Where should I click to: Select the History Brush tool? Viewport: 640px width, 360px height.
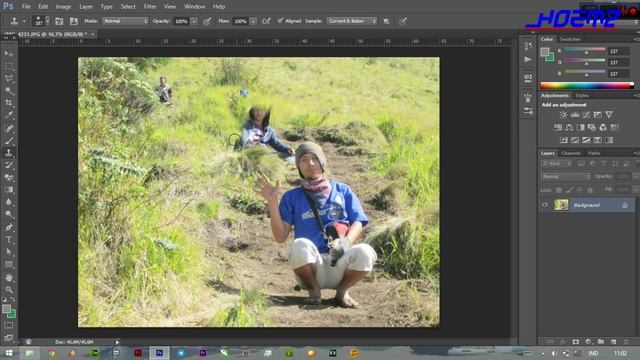(9, 165)
